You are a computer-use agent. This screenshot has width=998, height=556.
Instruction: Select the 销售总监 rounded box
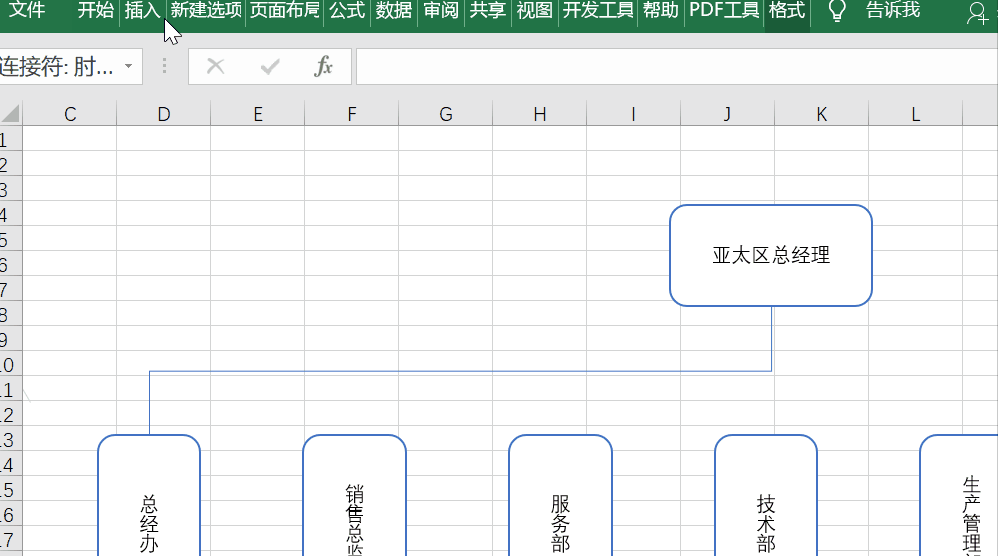coord(355,496)
